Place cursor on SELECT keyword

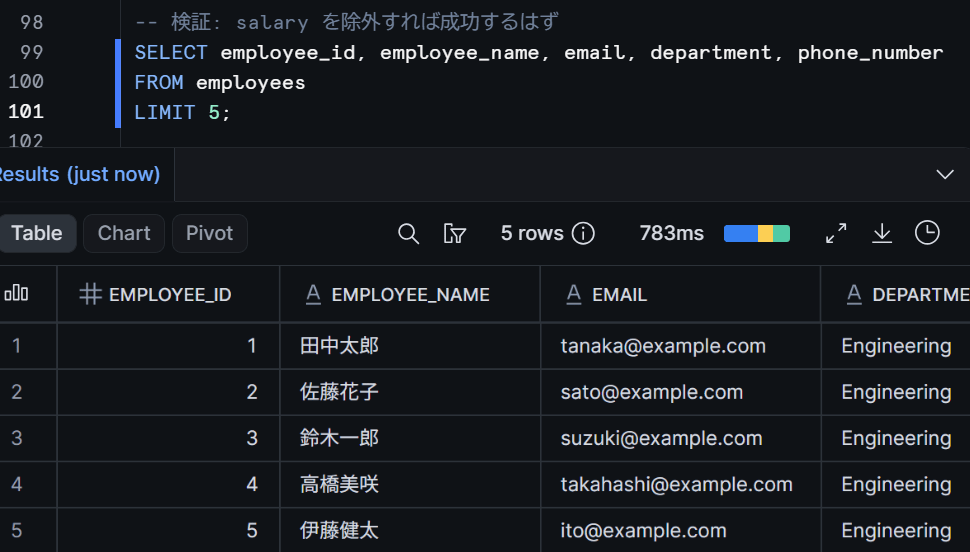[171, 53]
